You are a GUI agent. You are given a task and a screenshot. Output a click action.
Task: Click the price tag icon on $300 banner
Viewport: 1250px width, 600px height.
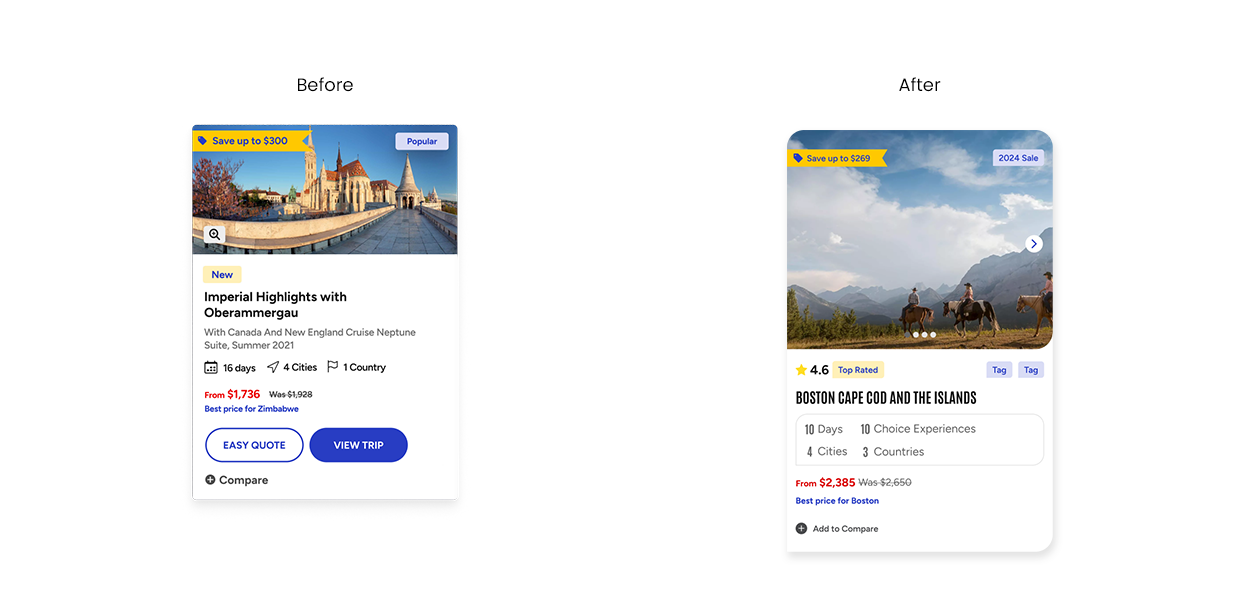pos(203,141)
